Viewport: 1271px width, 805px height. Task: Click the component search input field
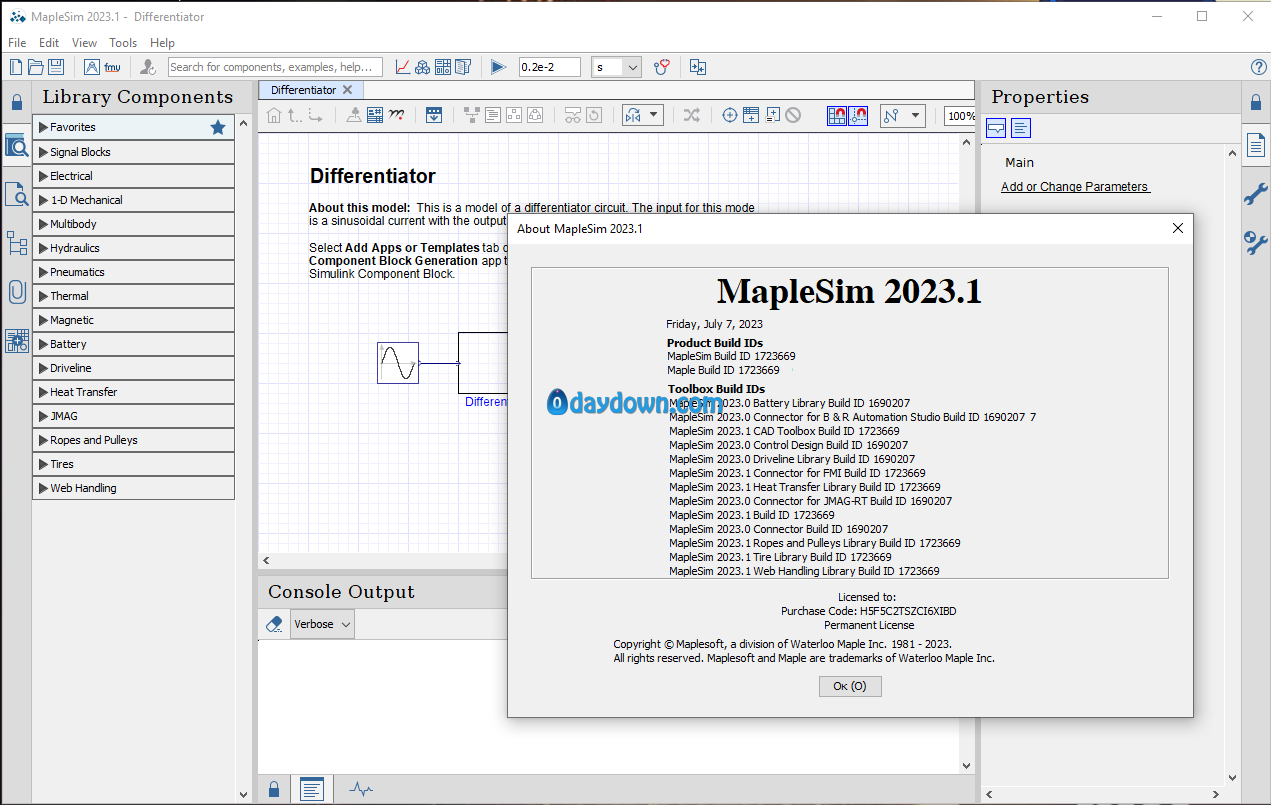coord(275,67)
